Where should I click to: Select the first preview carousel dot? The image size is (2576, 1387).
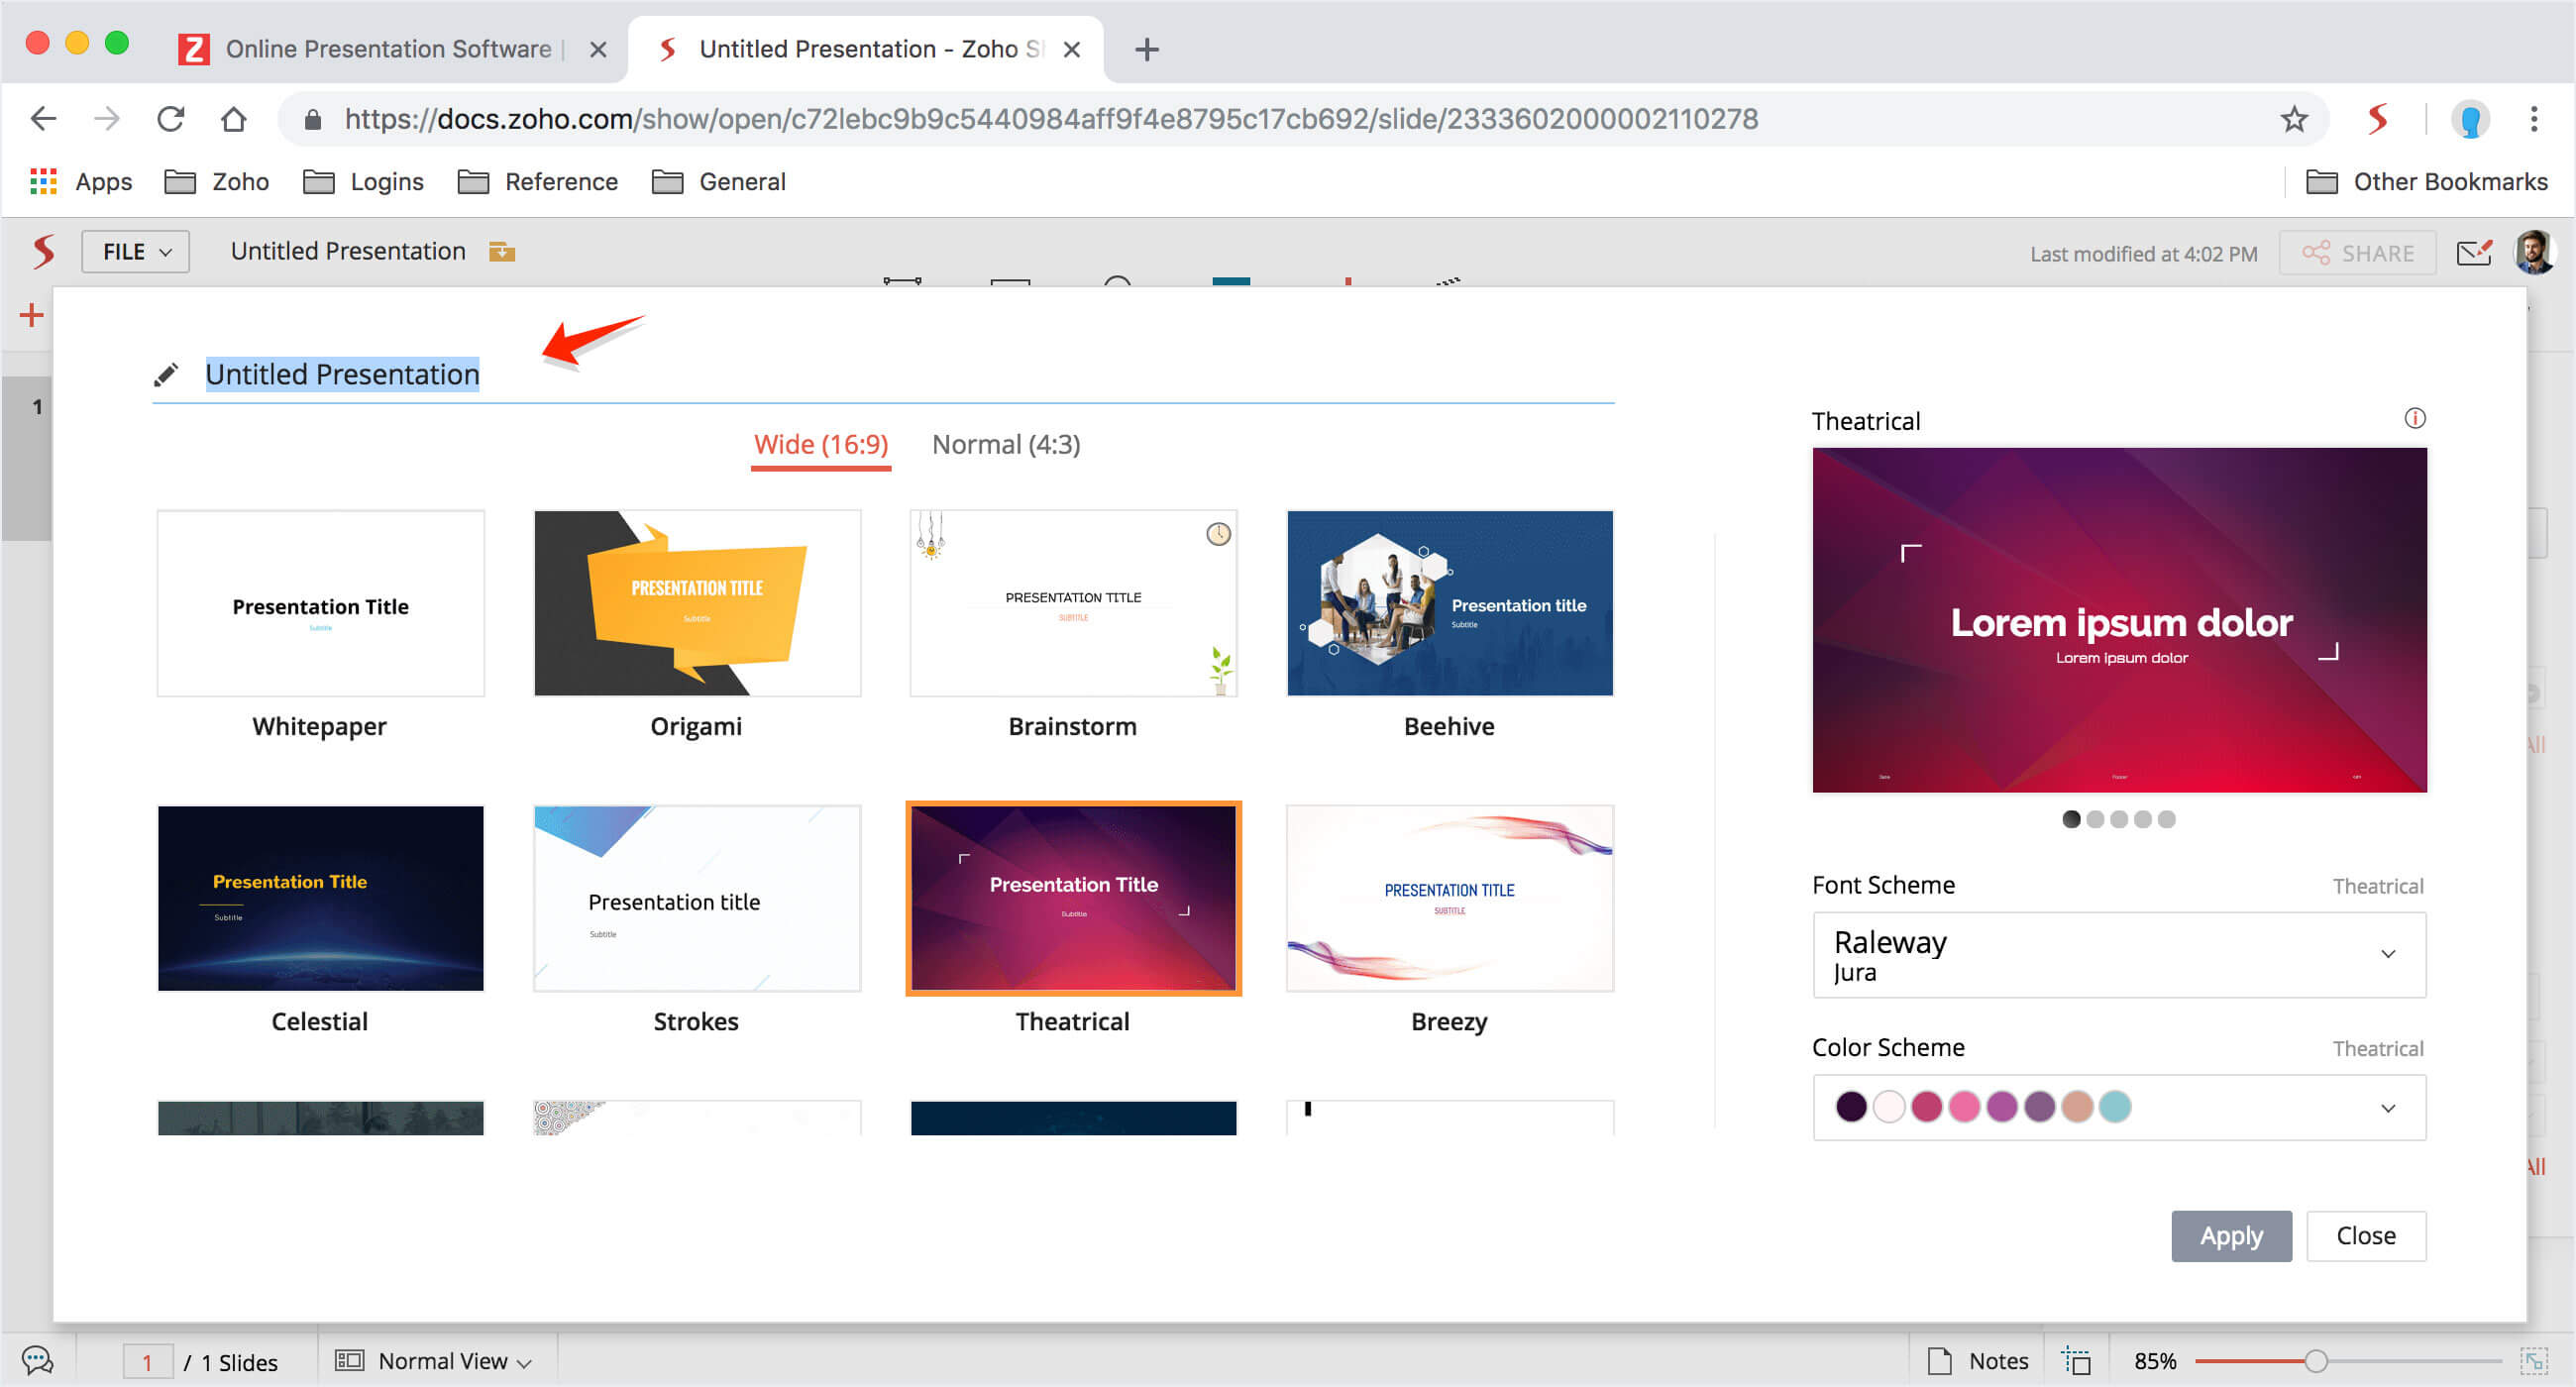tap(2071, 819)
